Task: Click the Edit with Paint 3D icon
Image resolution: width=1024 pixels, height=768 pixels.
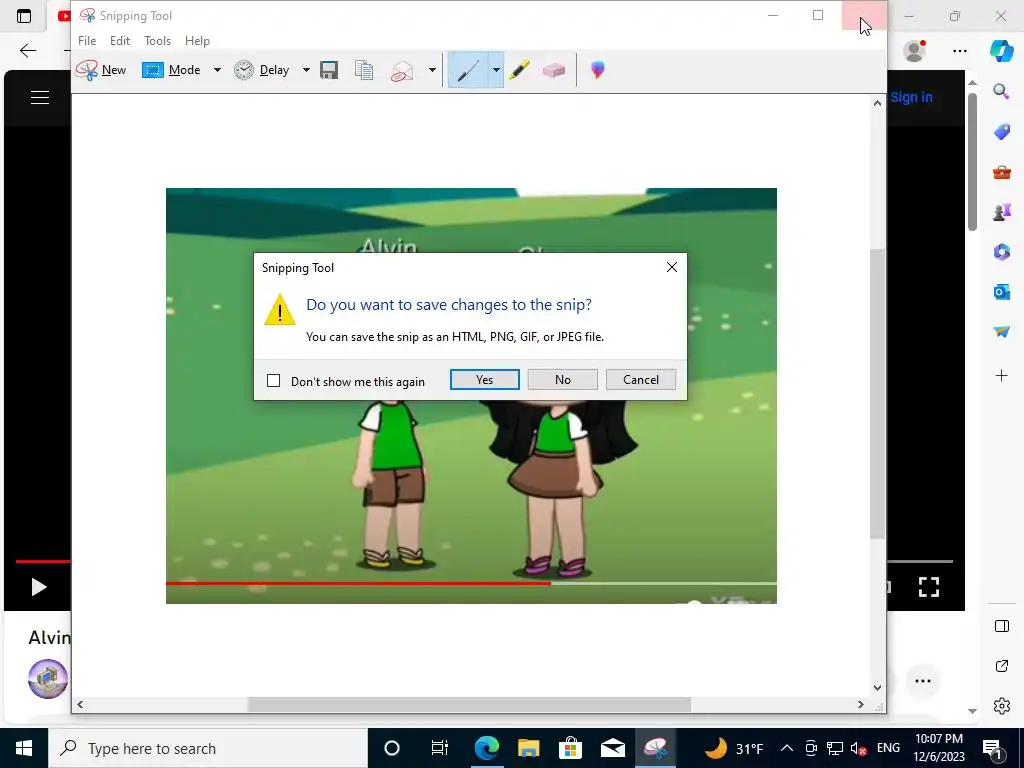Action: [x=598, y=70]
